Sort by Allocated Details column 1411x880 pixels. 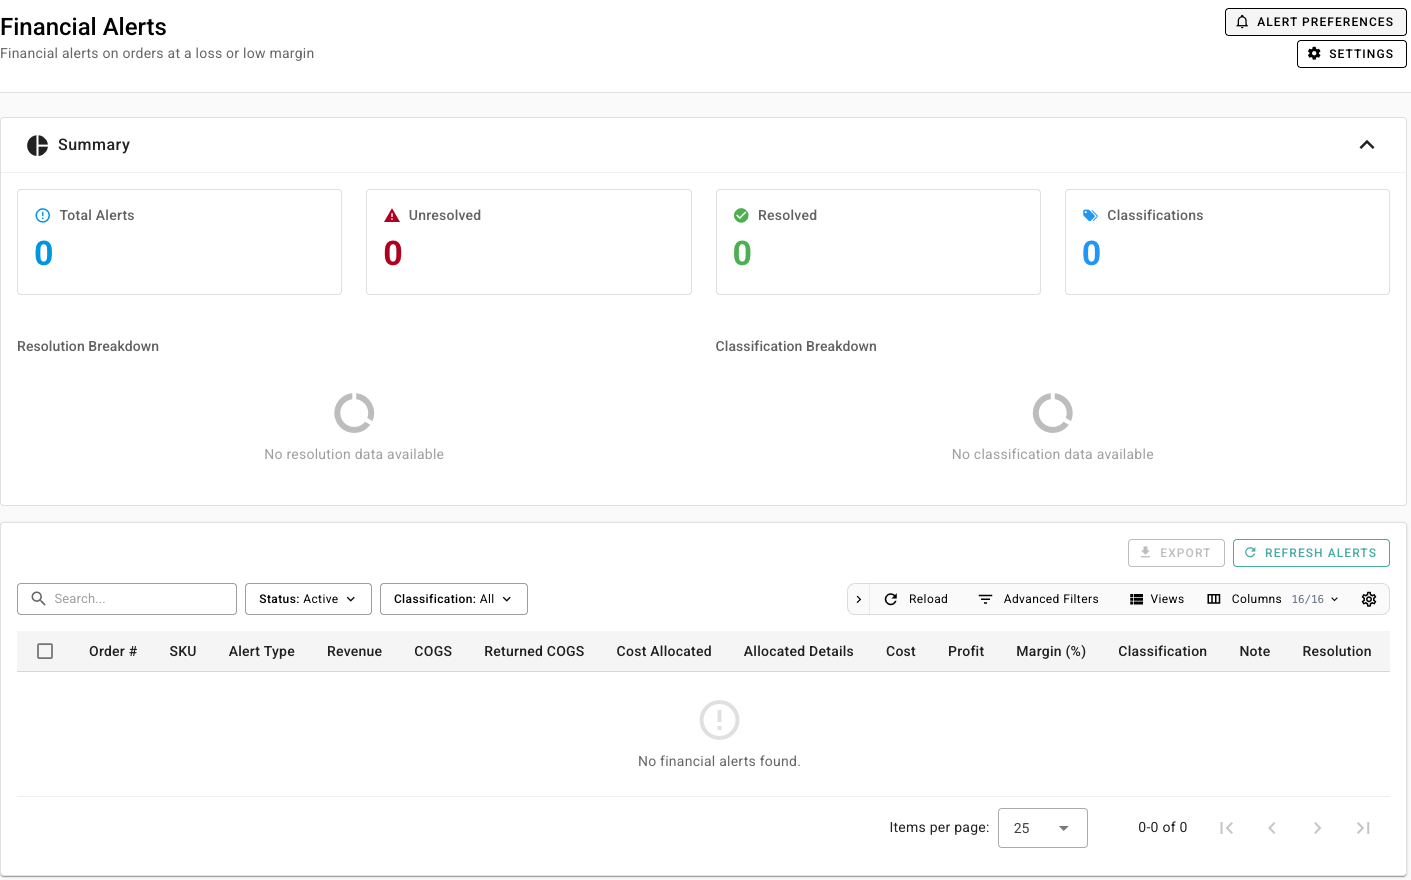(x=799, y=651)
